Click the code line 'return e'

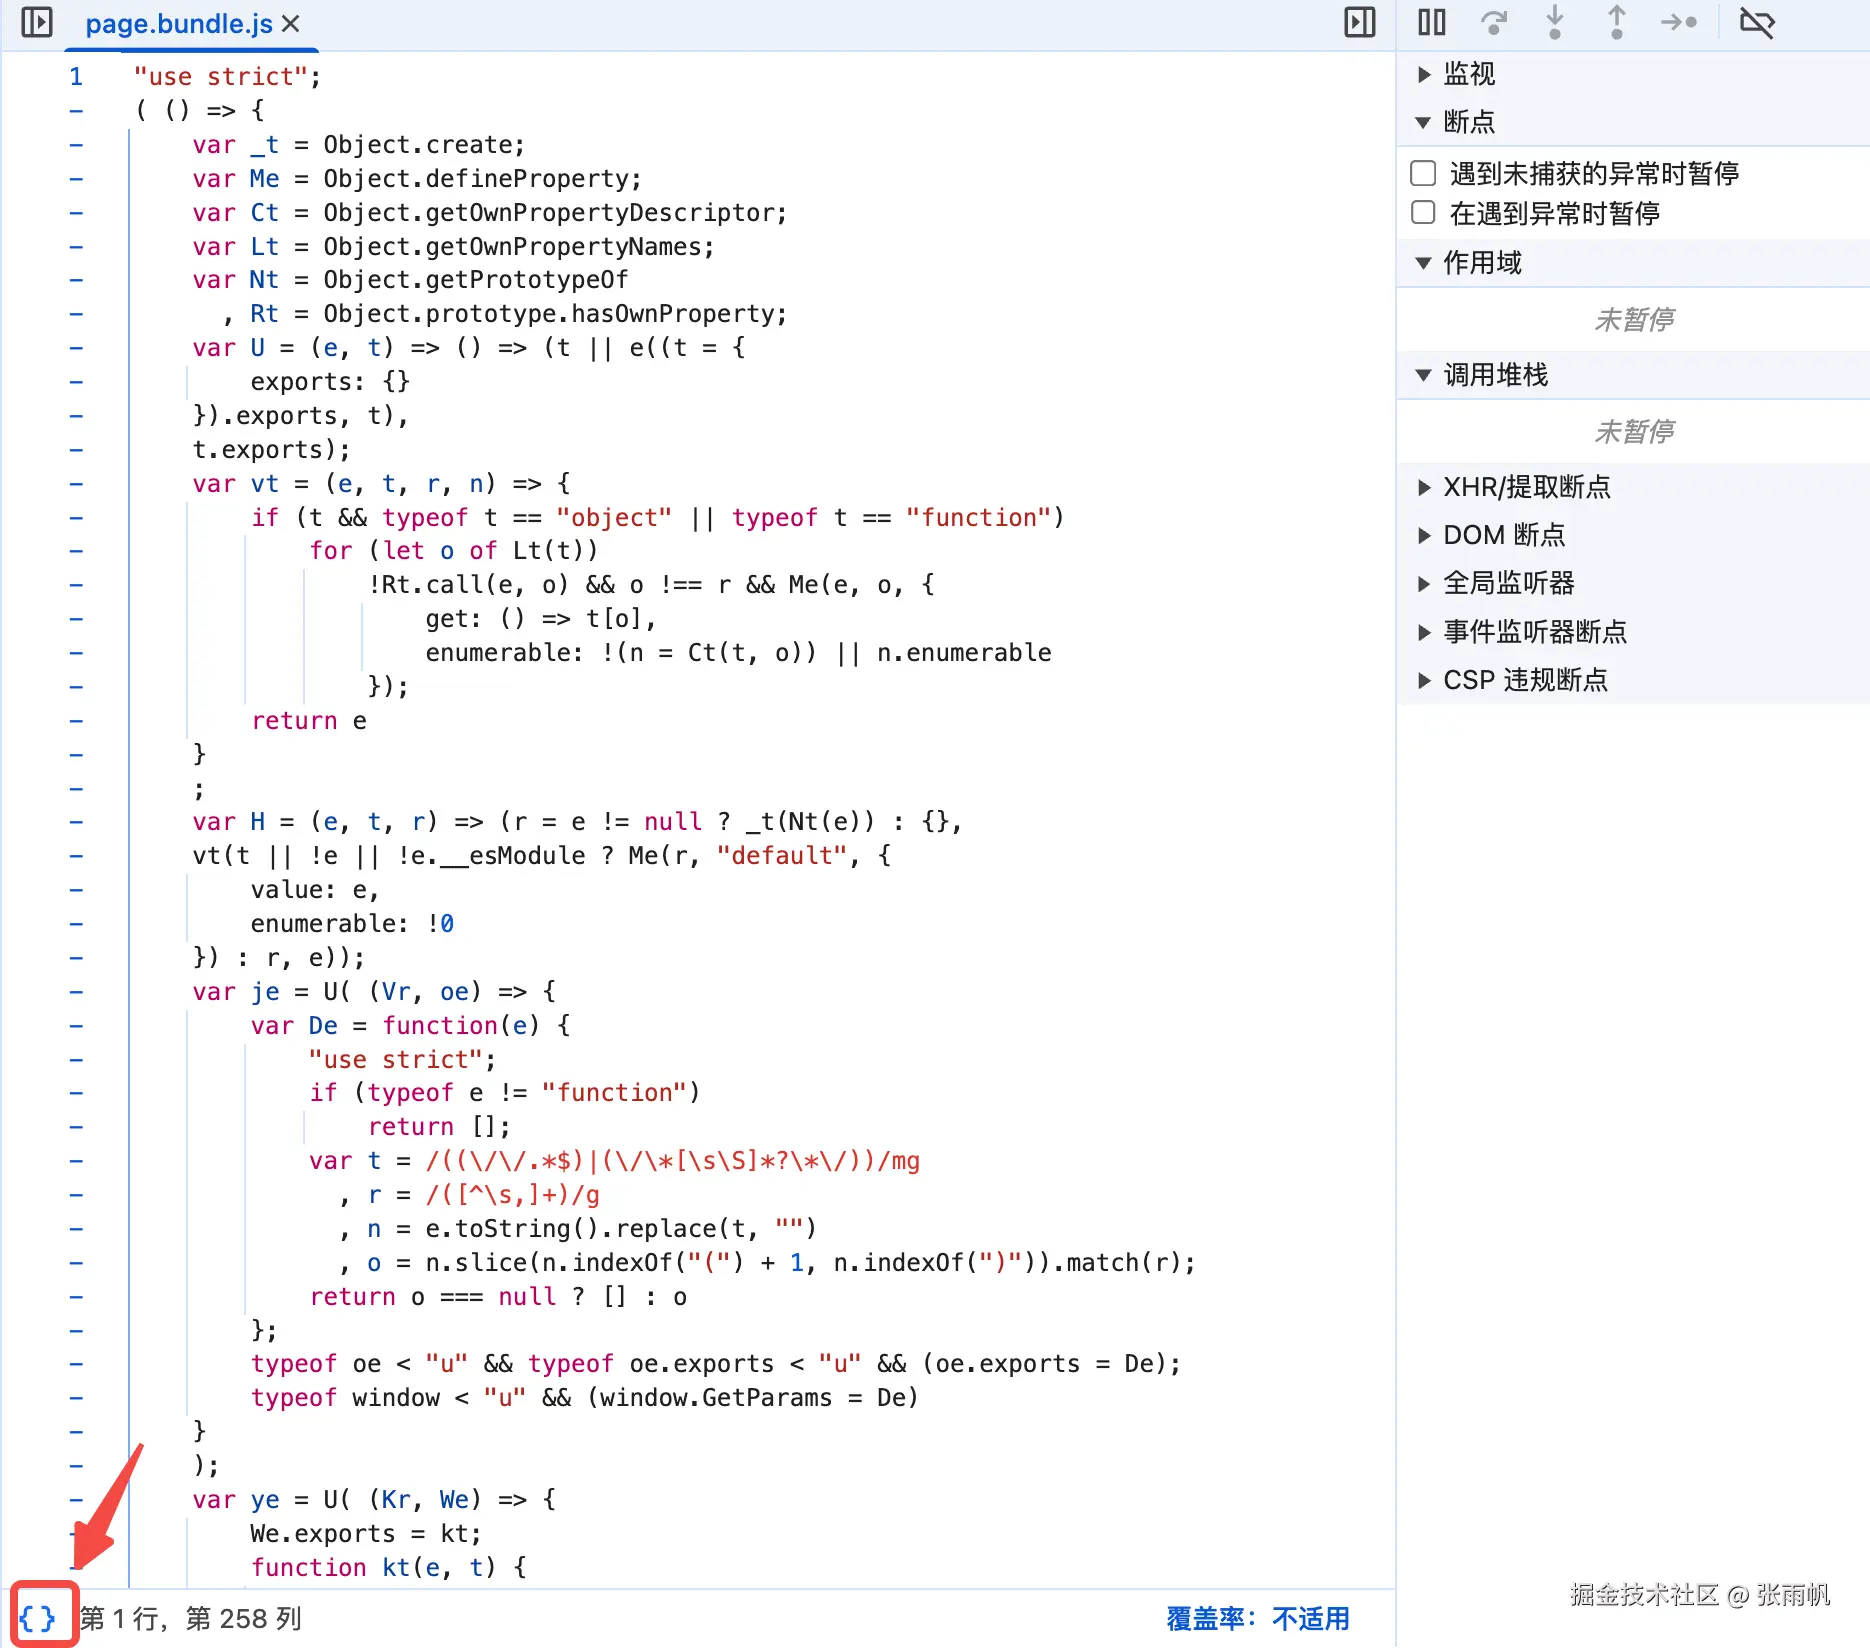coord(309,721)
